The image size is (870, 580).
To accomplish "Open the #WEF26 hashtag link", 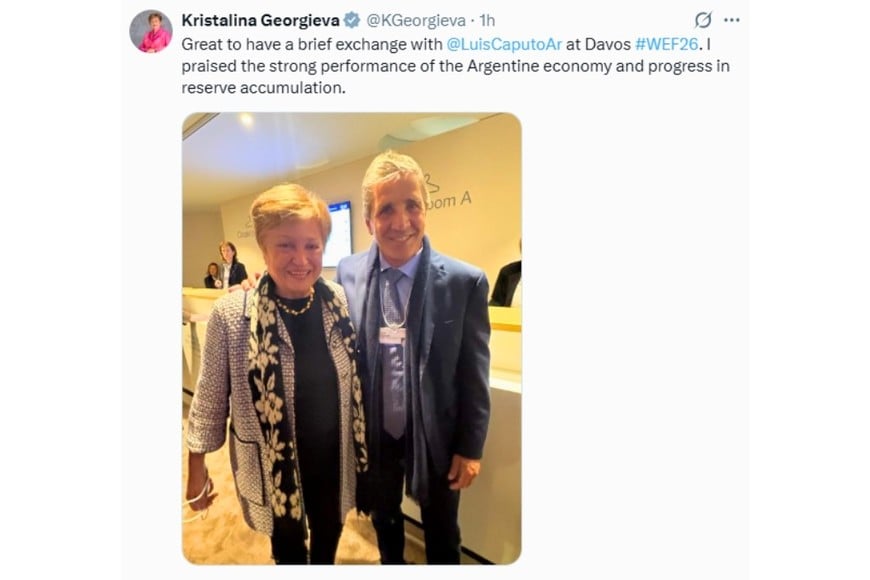I will click(666, 44).
